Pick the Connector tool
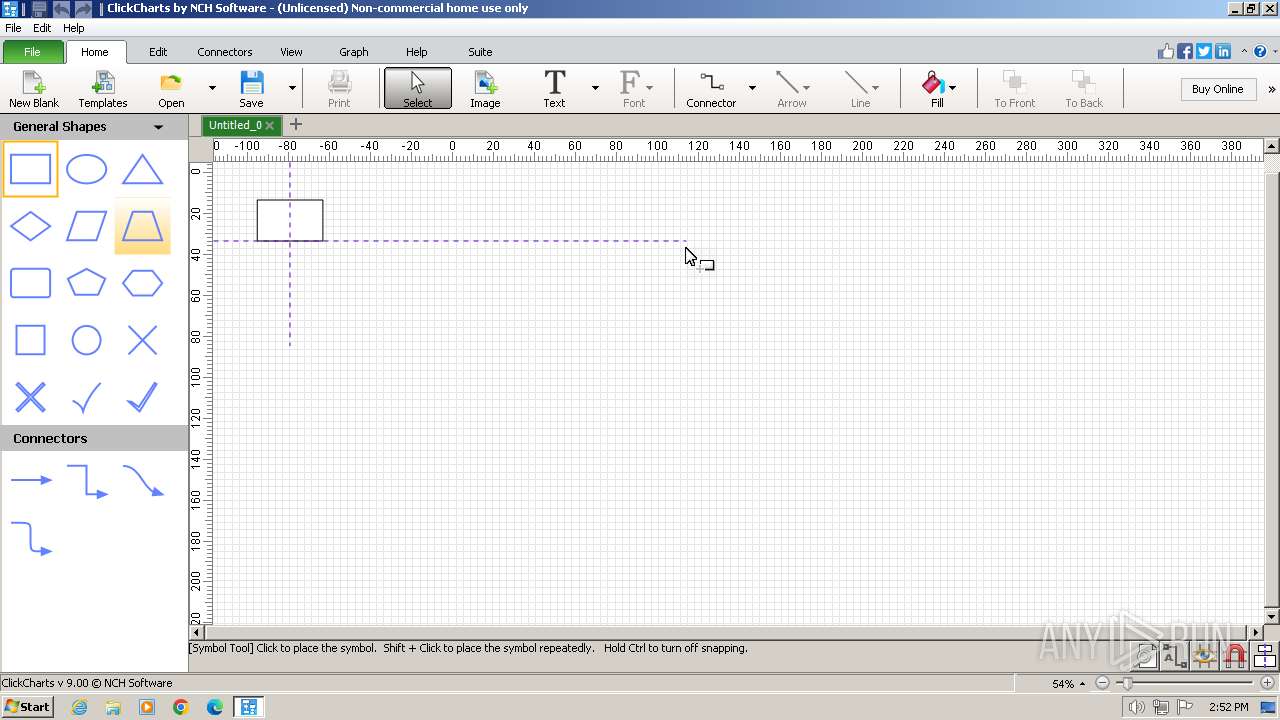This screenshot has height=720, width=1280. point(711,89)
